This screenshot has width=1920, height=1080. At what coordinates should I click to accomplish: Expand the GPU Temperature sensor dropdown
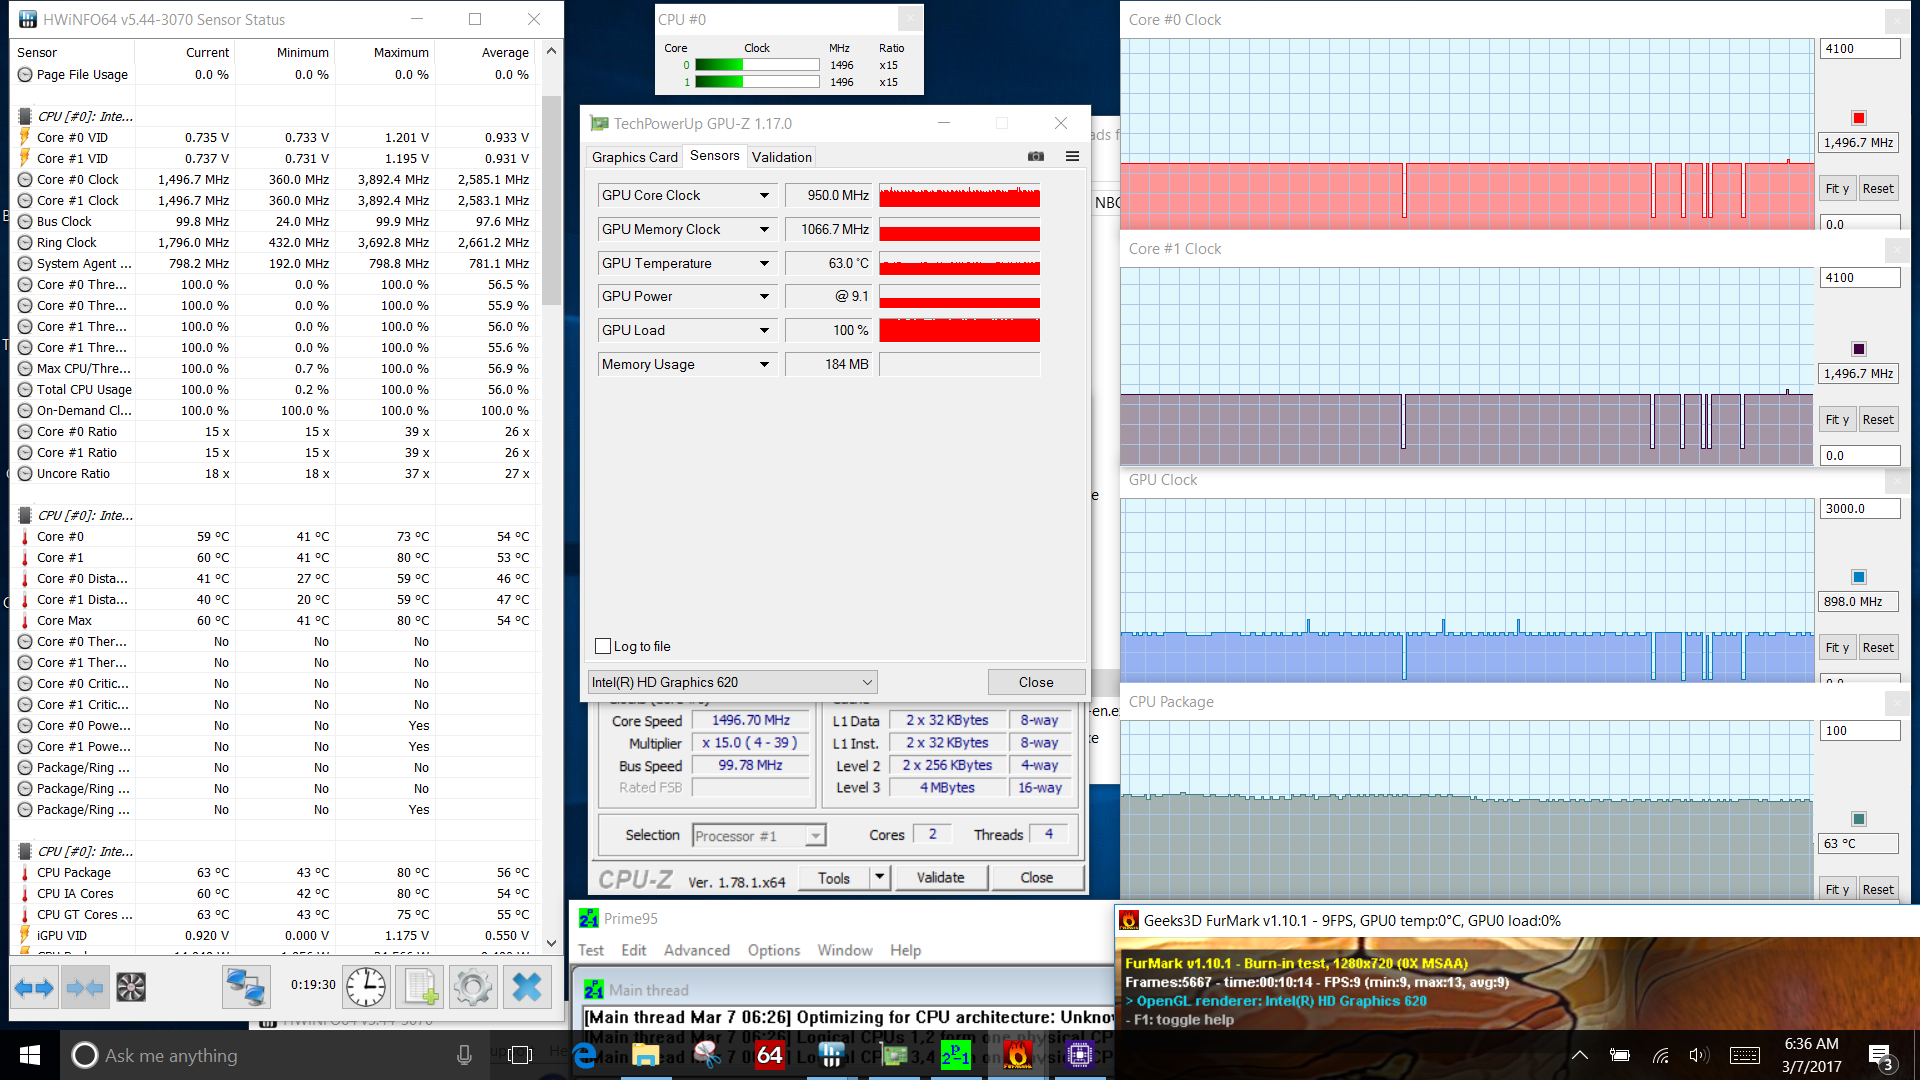point(764,263)
